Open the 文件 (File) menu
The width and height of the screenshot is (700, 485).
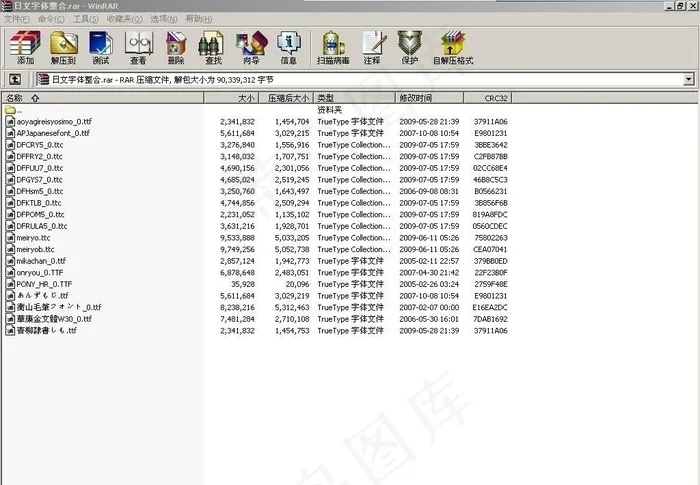pos(15,19)
